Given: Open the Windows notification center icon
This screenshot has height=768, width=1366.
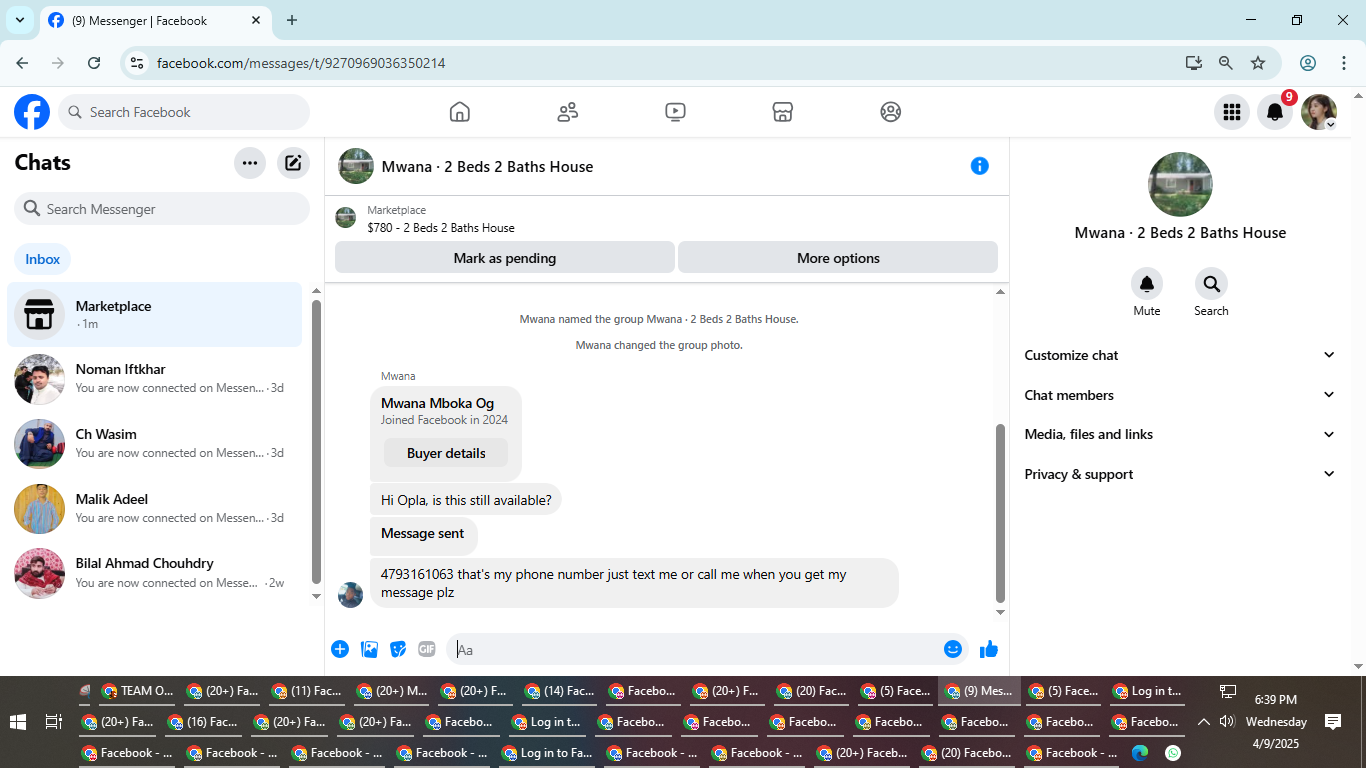Looking at the screenshot, I should (x=1332, y=721).
